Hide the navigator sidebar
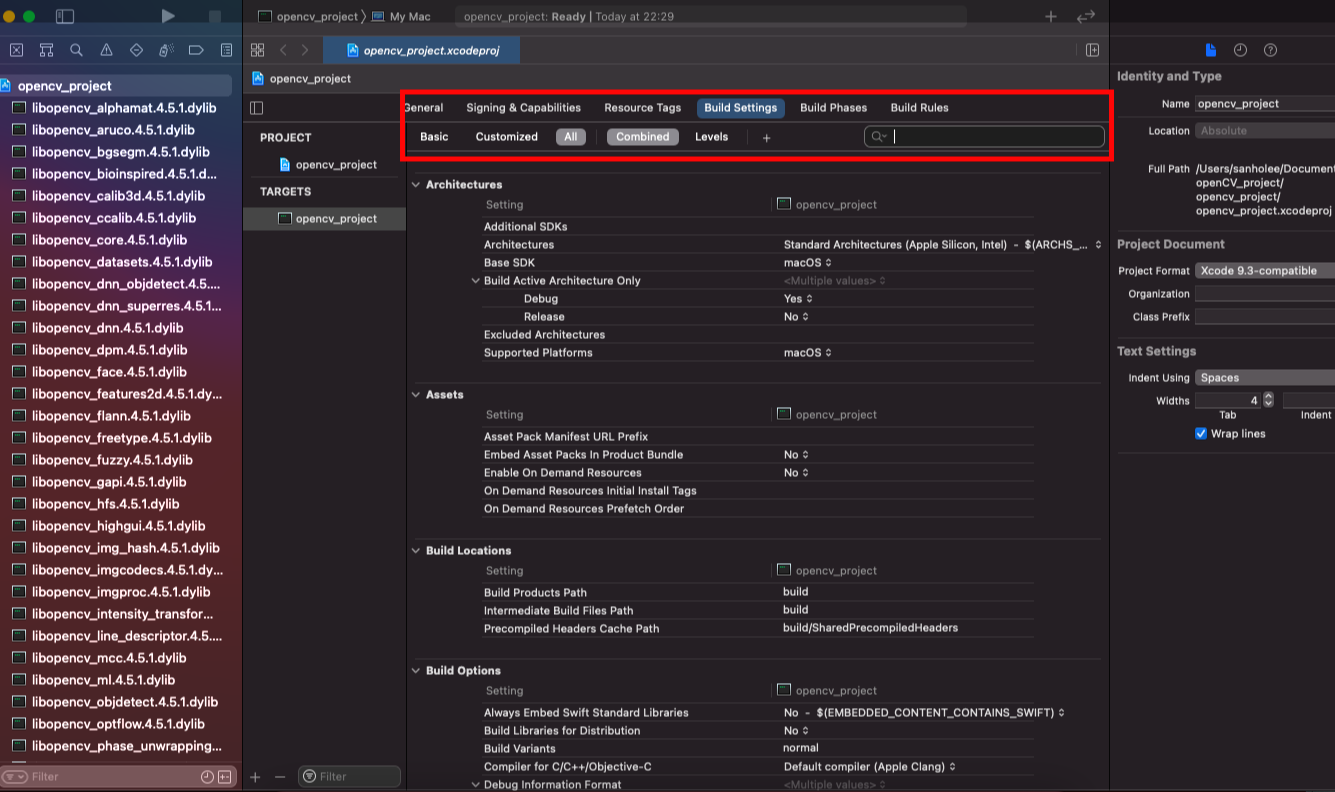This screenshot has width=1335, height=792. (65, 17)
